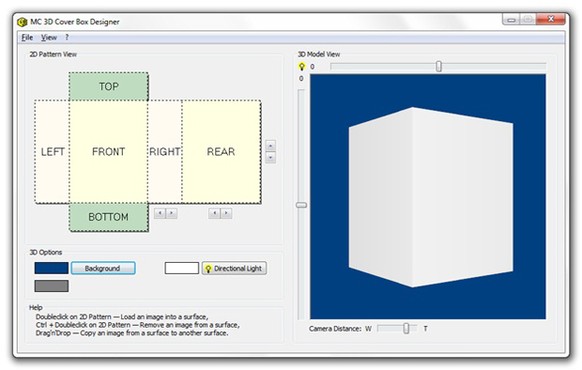Click the '2D Pattern View' group label

(x=53, y=54)
